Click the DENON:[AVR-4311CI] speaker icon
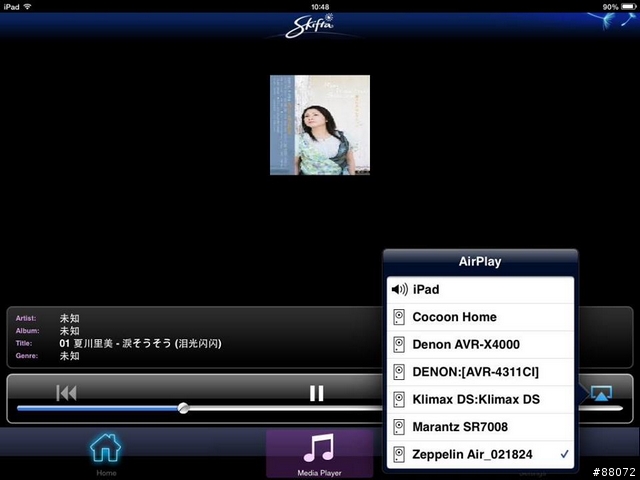The height and width of the screenshot is (480, 640). (399, 372)
